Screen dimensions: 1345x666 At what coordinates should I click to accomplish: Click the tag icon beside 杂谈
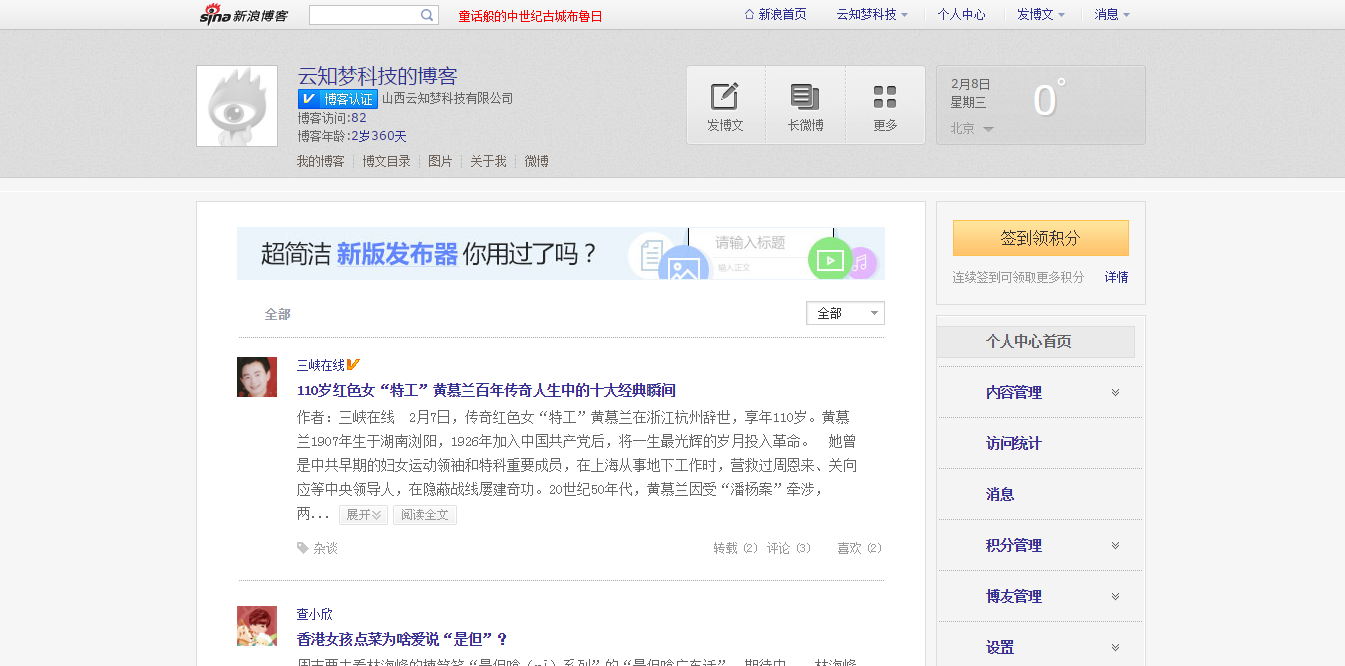point(303,548)
